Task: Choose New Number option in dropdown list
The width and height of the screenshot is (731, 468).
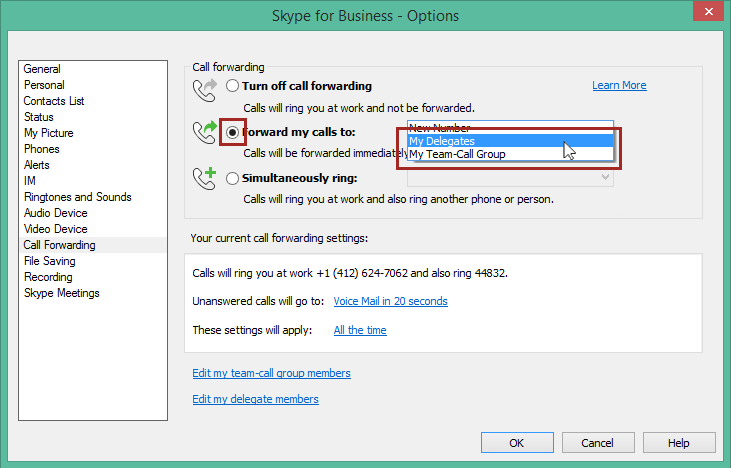Action: coord(510,128)
